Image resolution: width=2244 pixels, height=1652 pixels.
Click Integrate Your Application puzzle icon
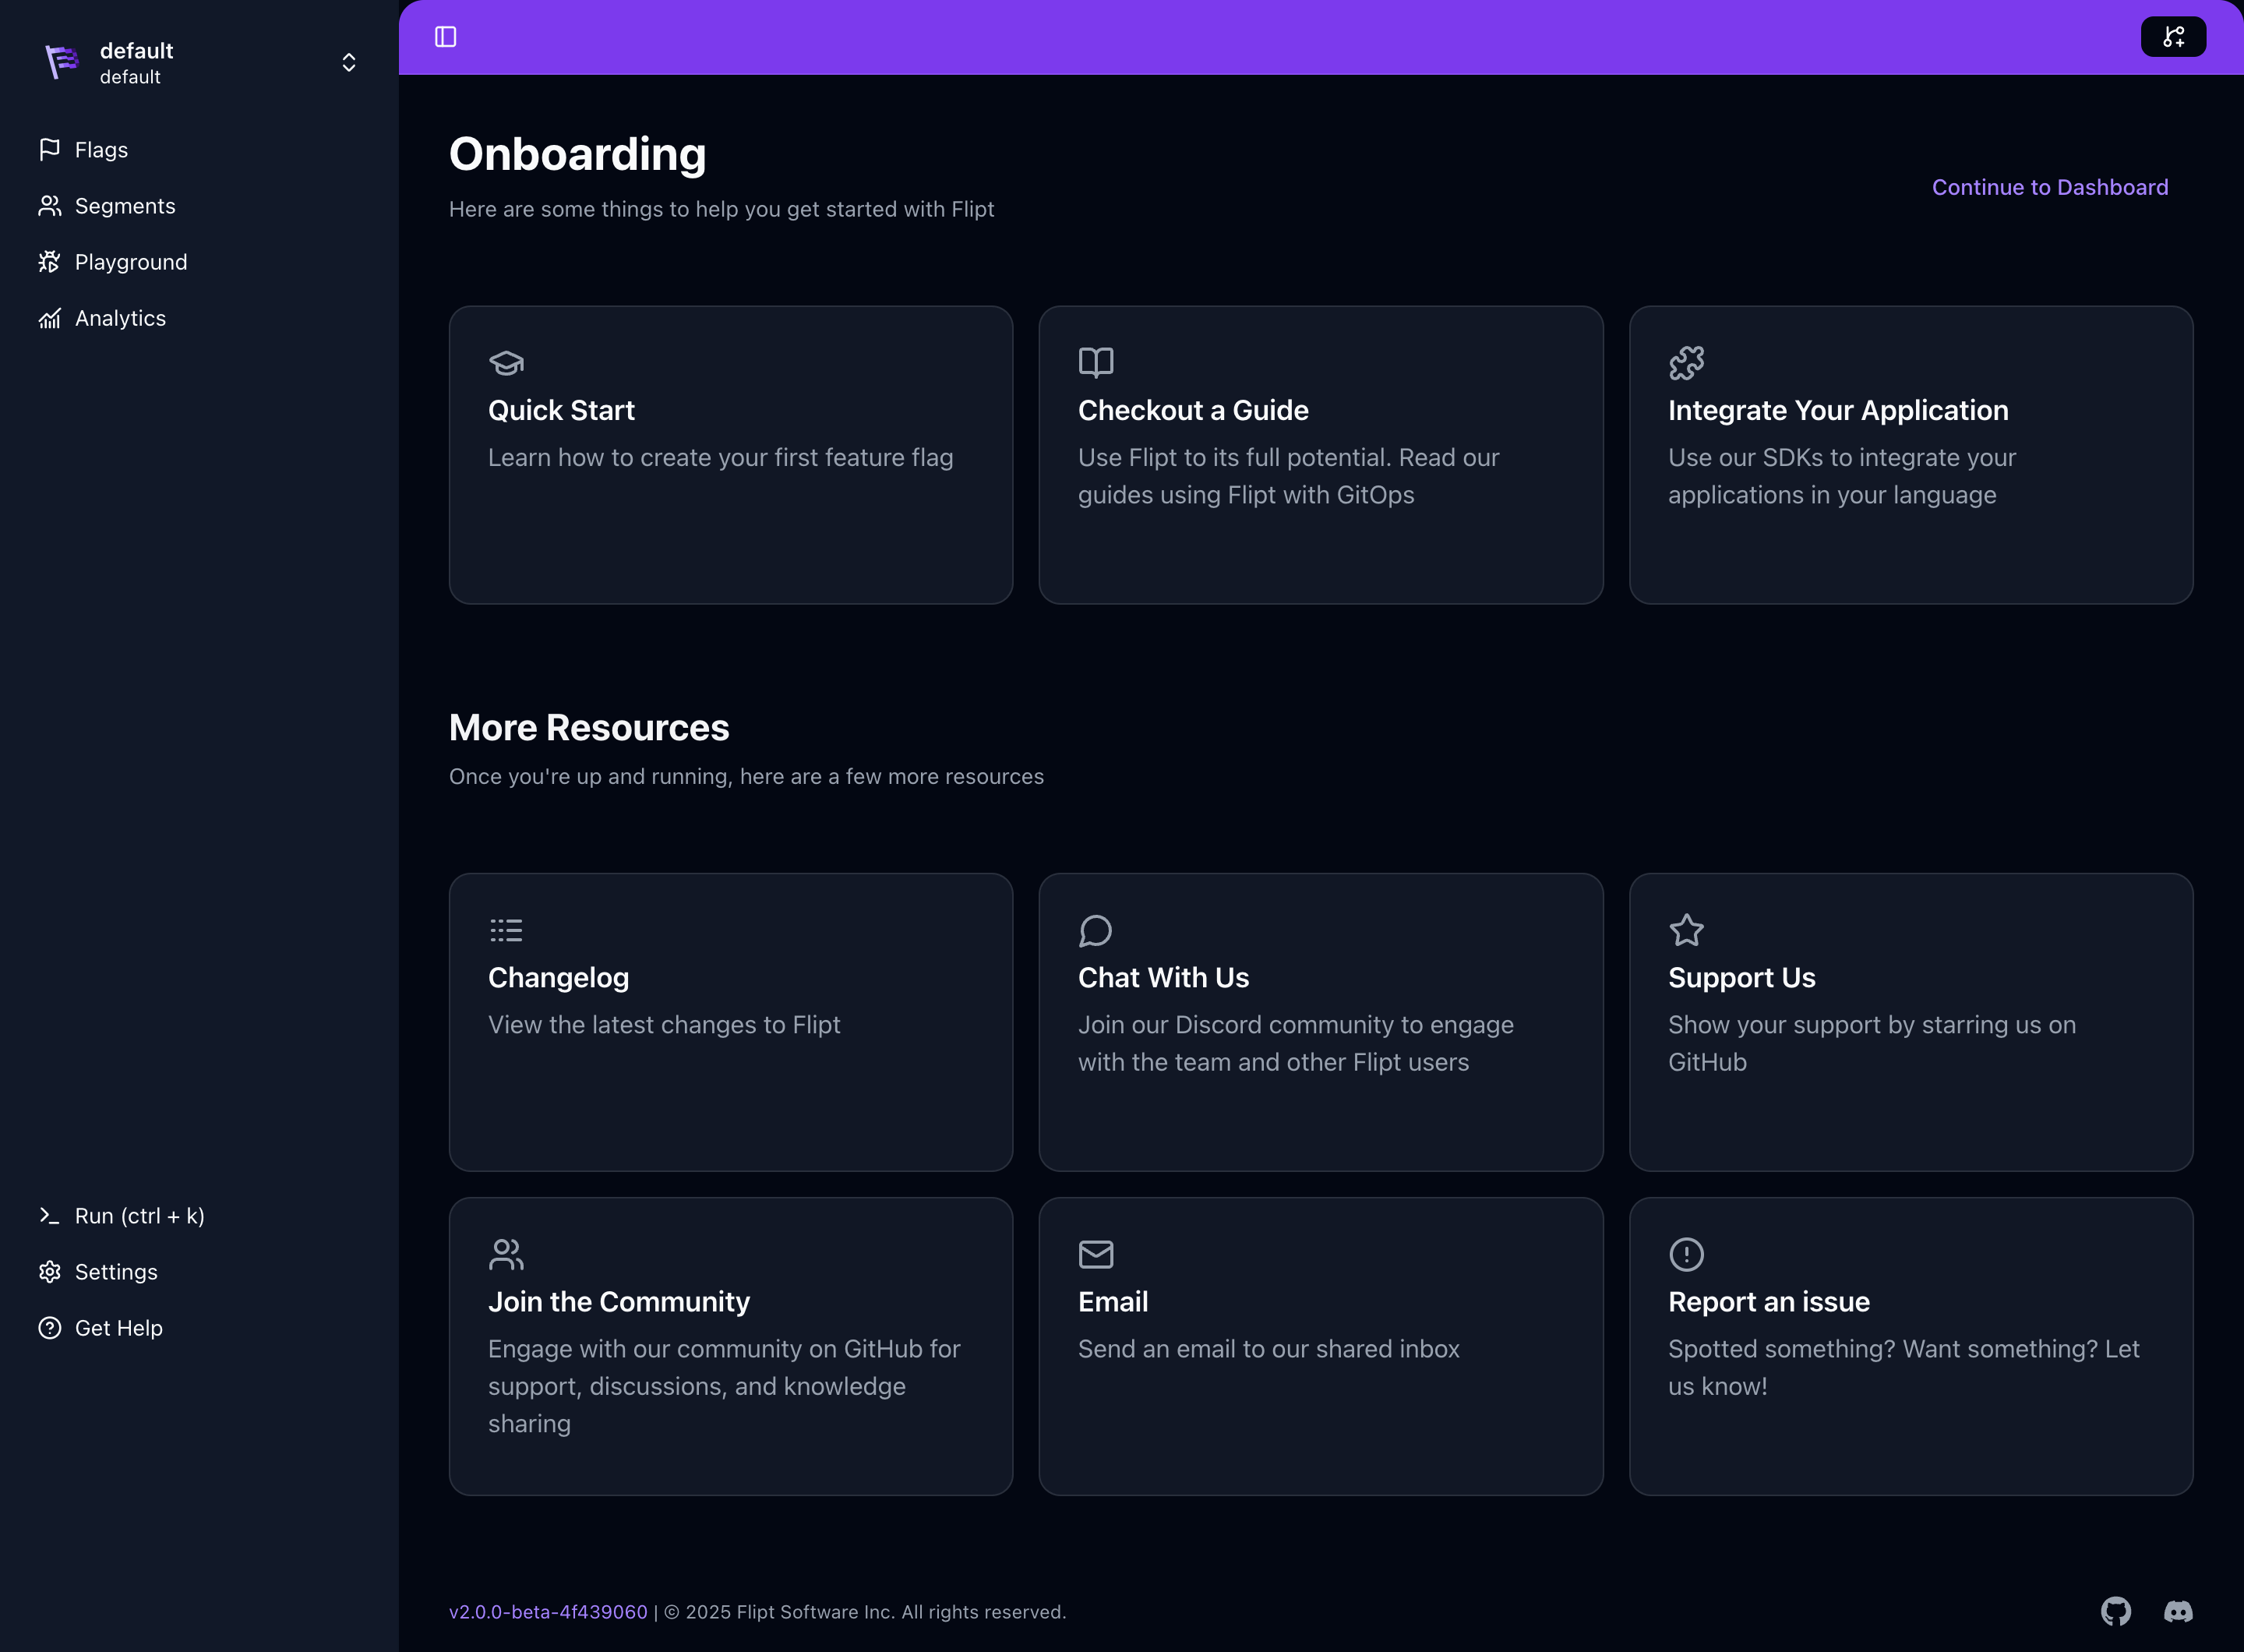click(x=1686, y=363)
